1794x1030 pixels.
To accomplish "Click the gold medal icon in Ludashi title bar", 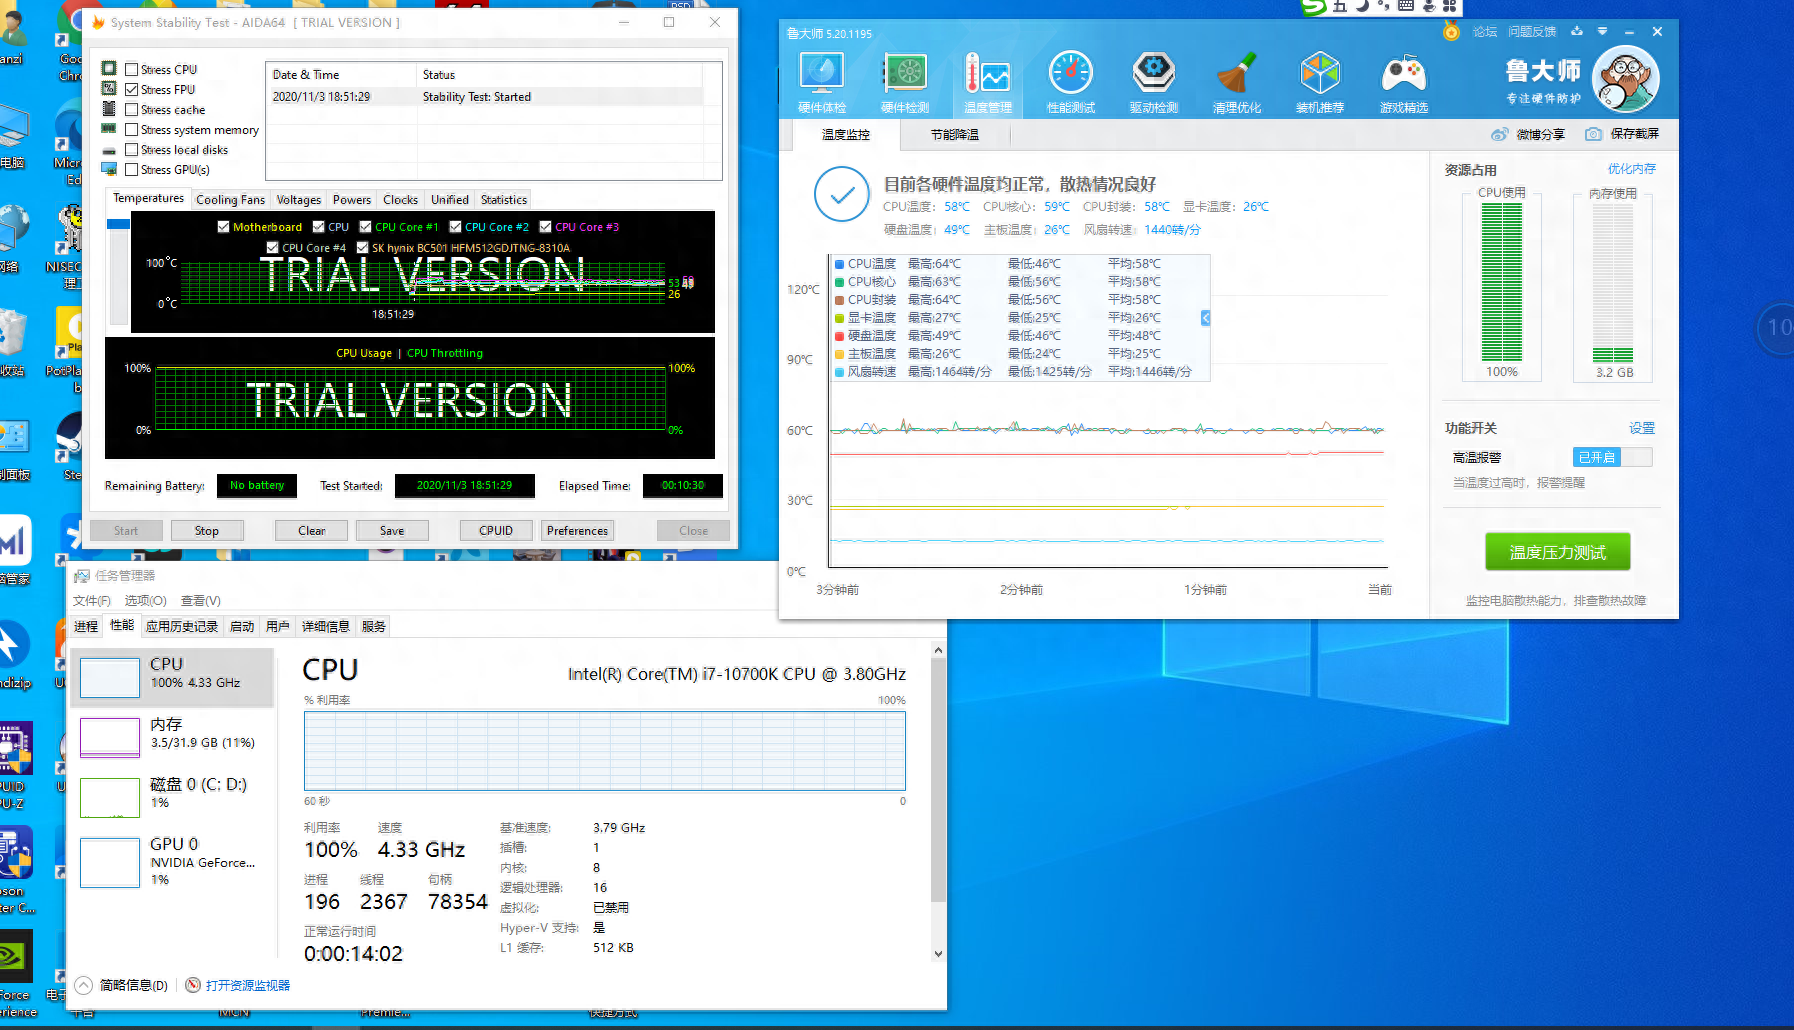I will point(1451,32).
